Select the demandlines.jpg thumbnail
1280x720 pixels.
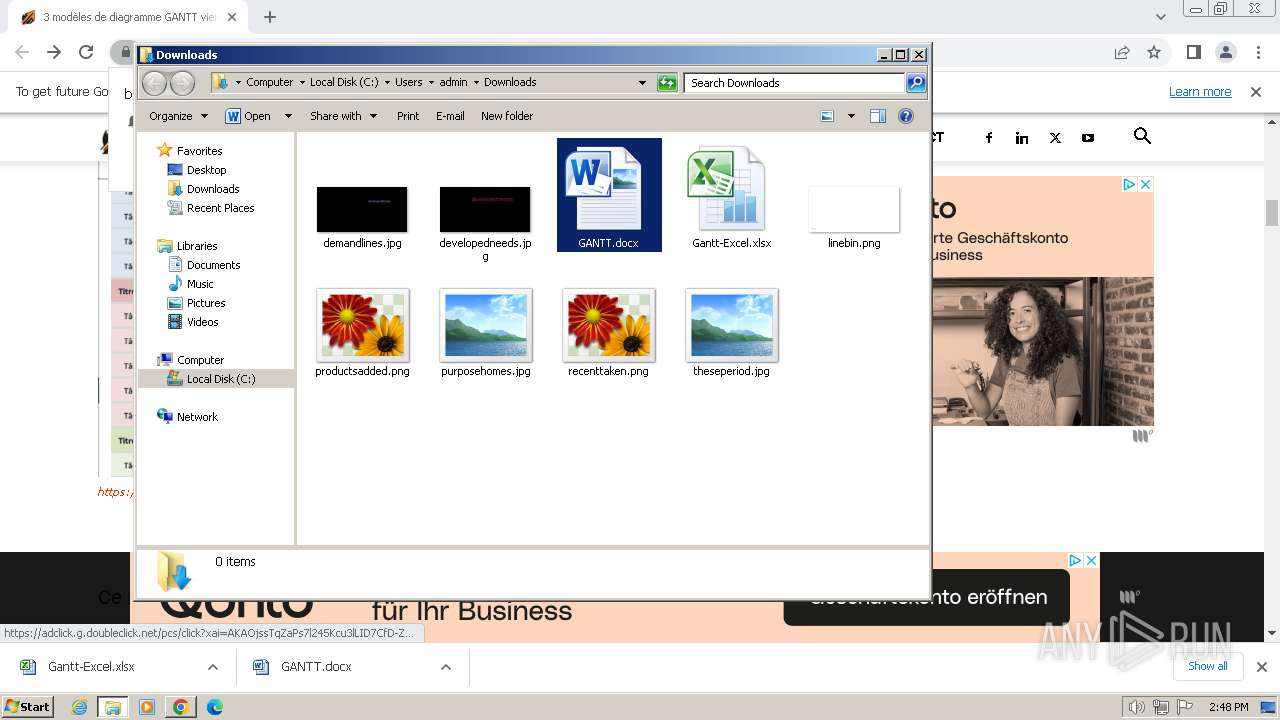362,209
